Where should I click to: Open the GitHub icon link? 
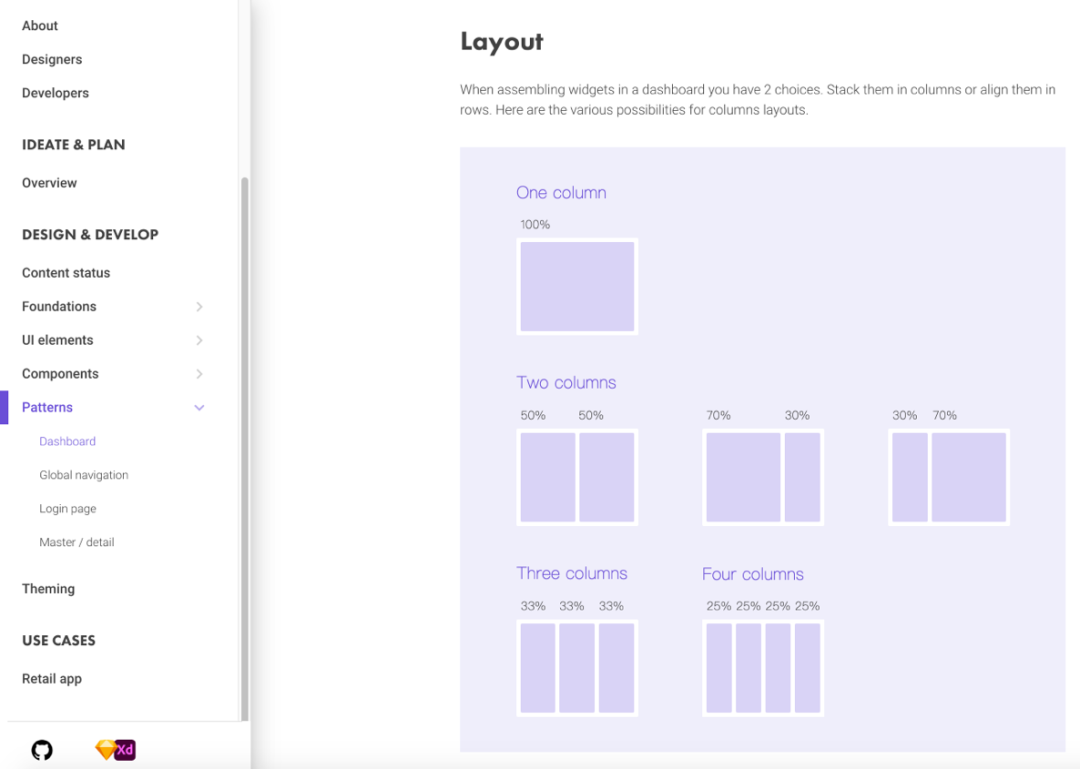(42, 749)
